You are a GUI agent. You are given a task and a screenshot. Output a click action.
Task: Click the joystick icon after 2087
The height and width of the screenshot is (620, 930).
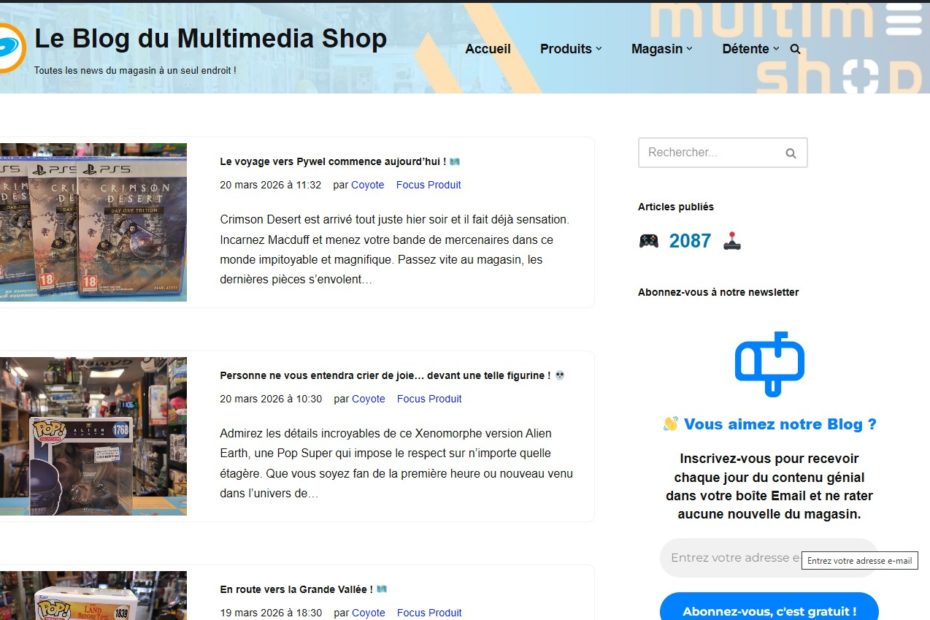pos(733,241)
